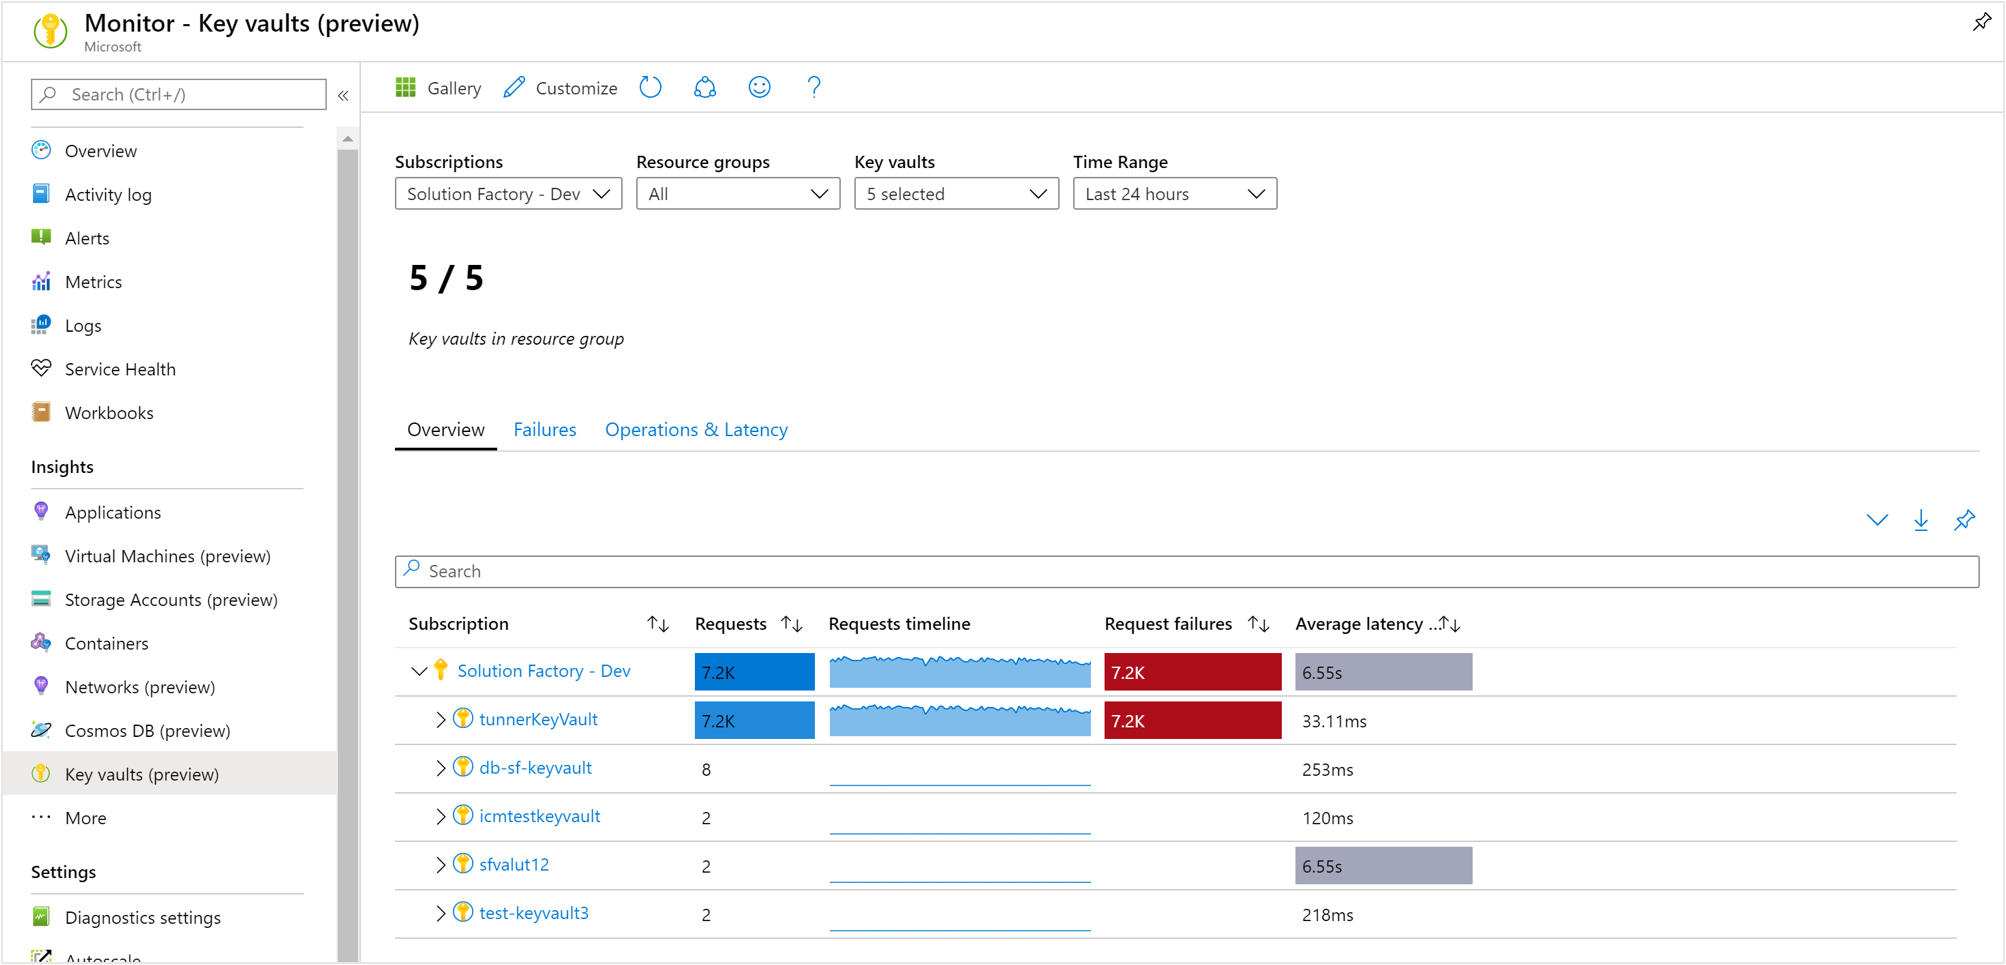Screen dimensions: 2006x965
Task: Open the Gallery icon
Action: [406, 88]
